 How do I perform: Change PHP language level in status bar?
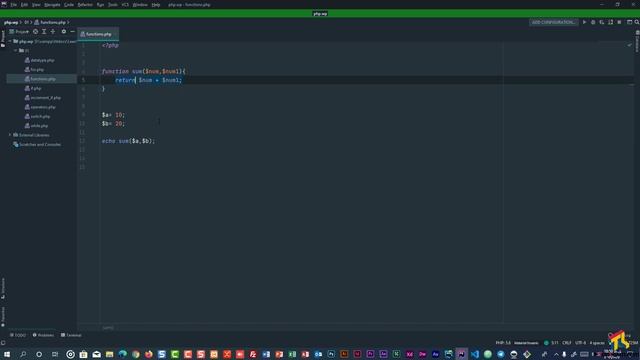(503, 343)
